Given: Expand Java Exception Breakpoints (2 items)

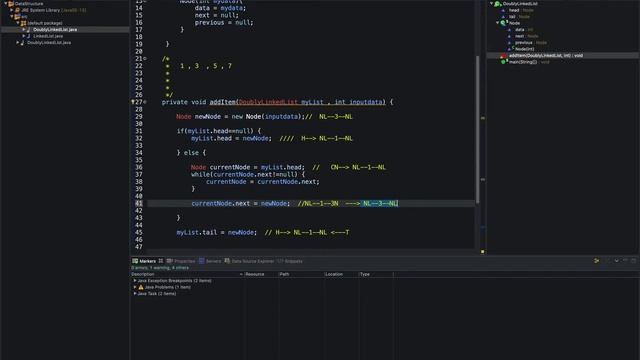Looking at the screenshot, I should click(x=135, y=281).
